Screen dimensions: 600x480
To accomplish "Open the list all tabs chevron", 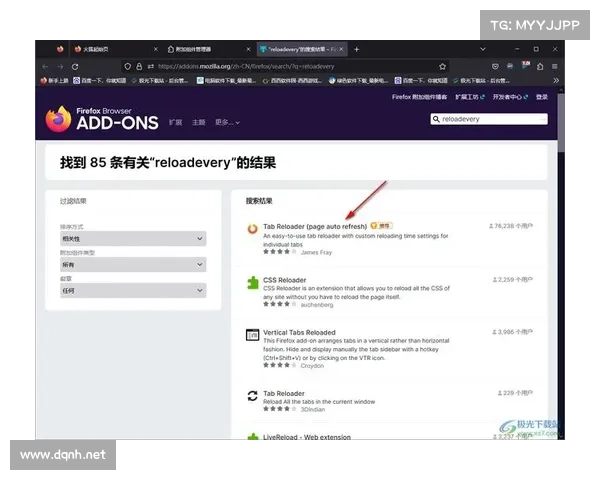I will coord(483,49).
